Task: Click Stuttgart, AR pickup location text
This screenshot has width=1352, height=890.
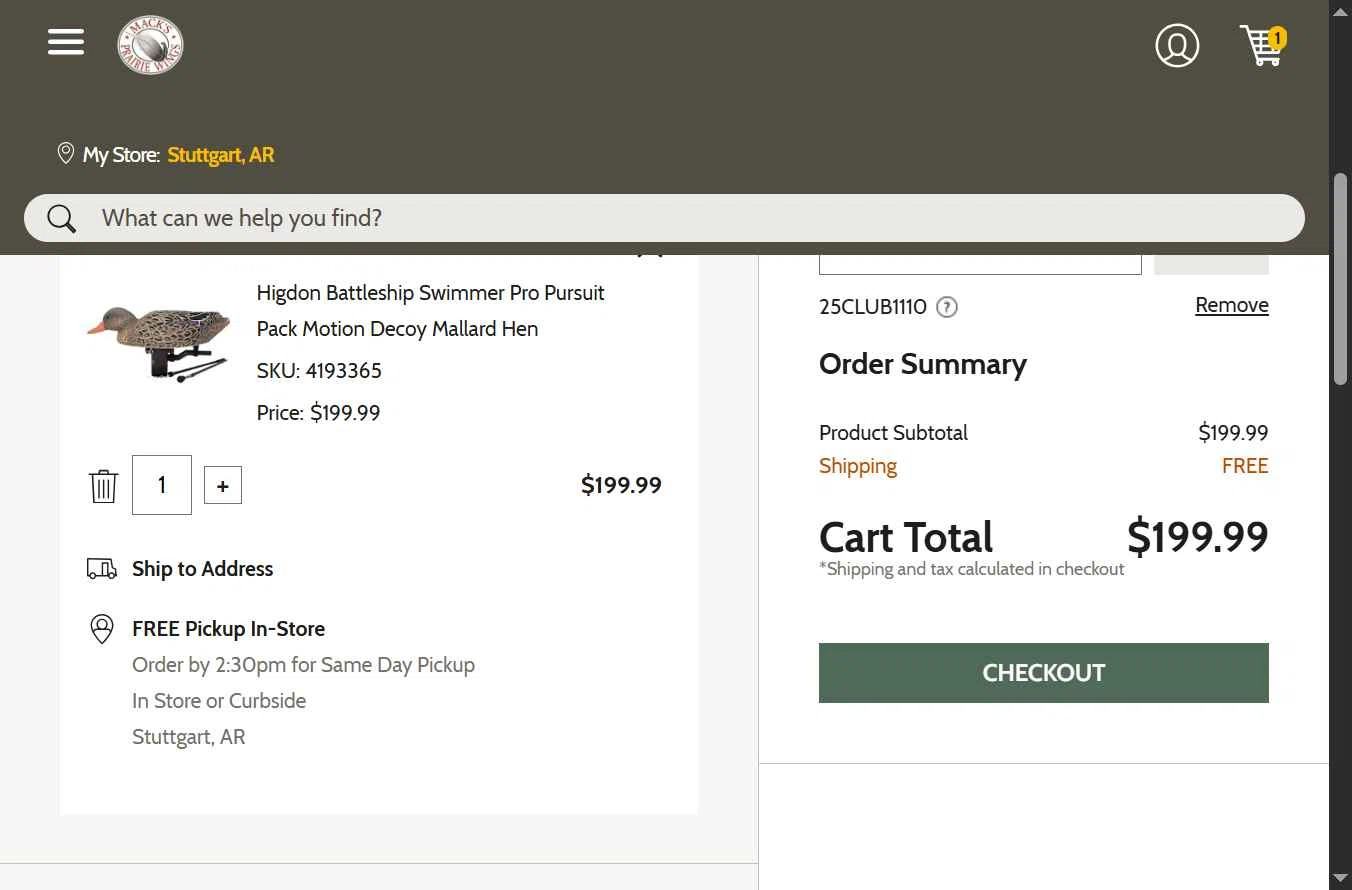Action: [x=188, y=737]
